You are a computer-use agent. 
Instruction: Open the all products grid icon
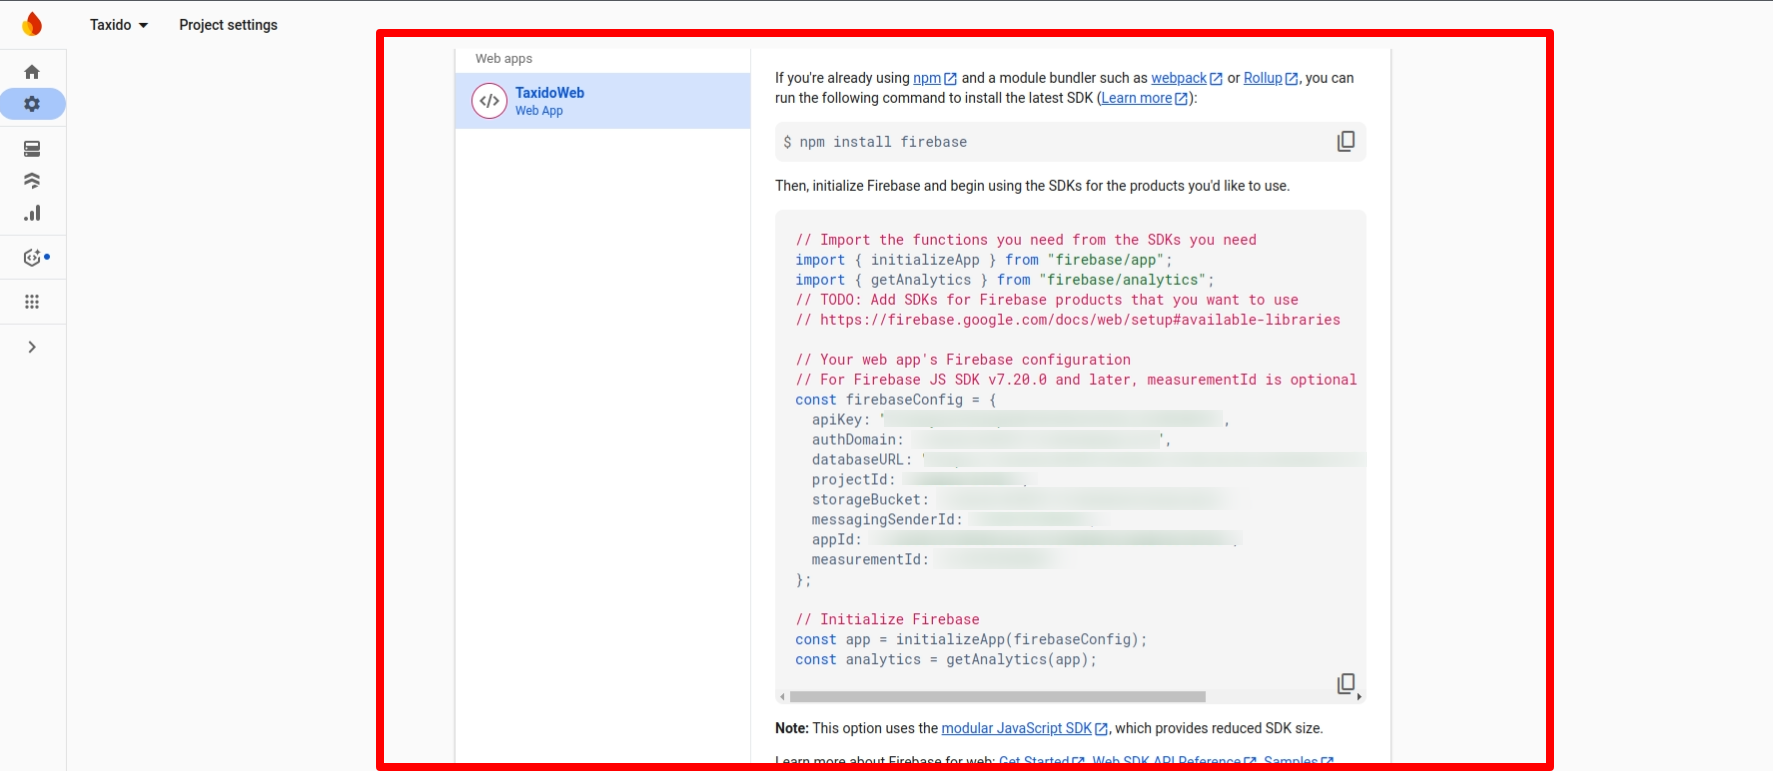pyautogui.click(x=32, y=302)
